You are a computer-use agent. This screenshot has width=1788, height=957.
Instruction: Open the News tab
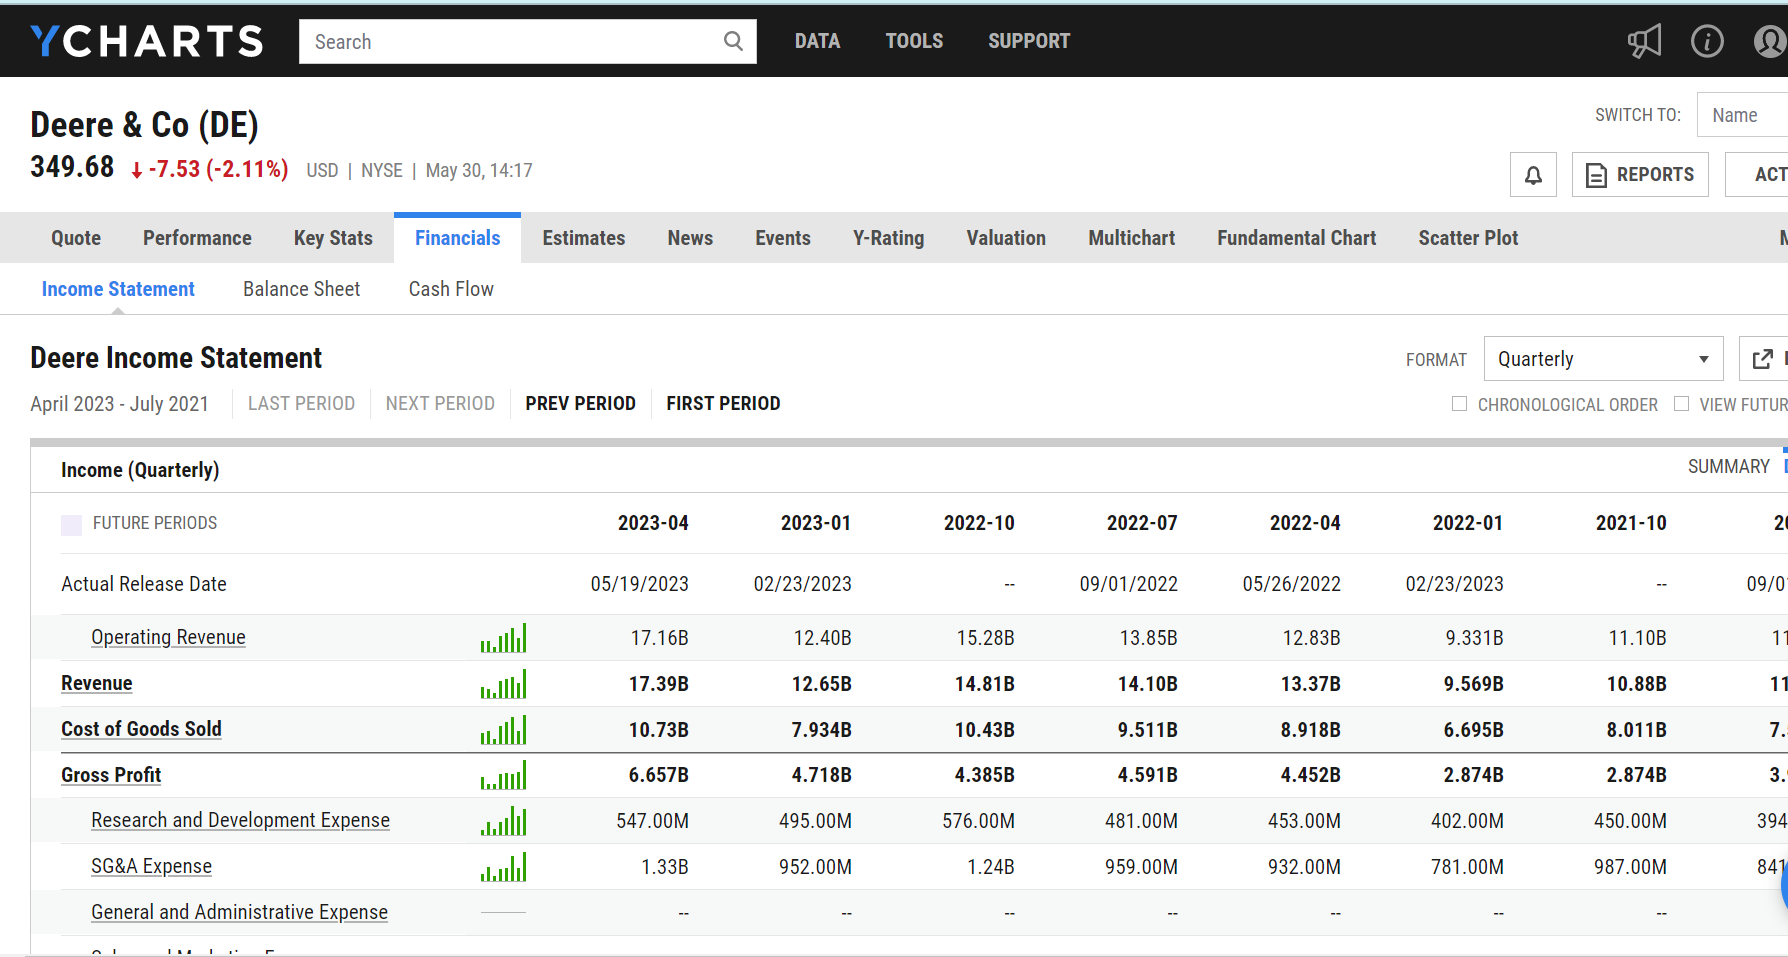click(690, 238)
